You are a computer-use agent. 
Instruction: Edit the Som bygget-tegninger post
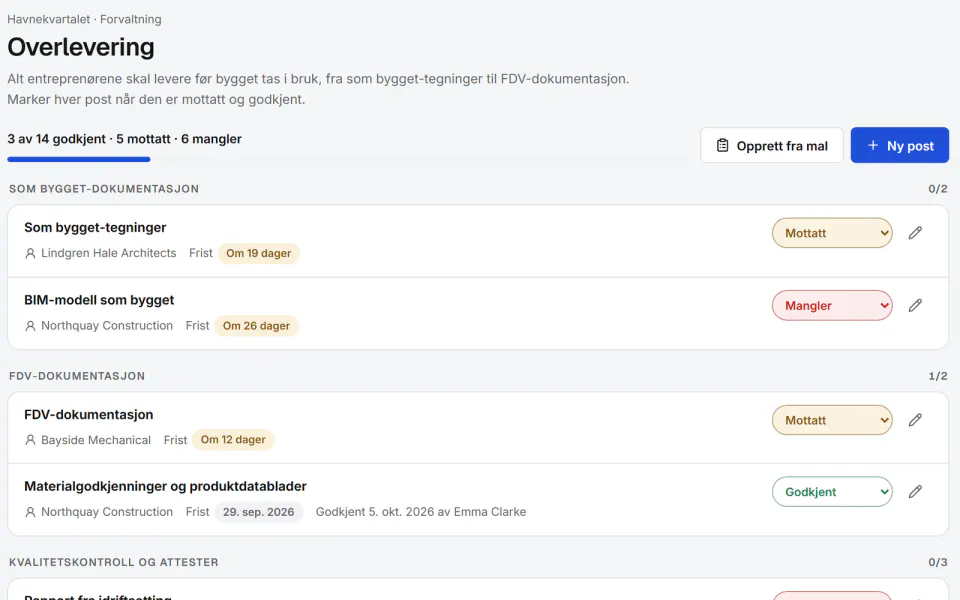click(915, 233)
